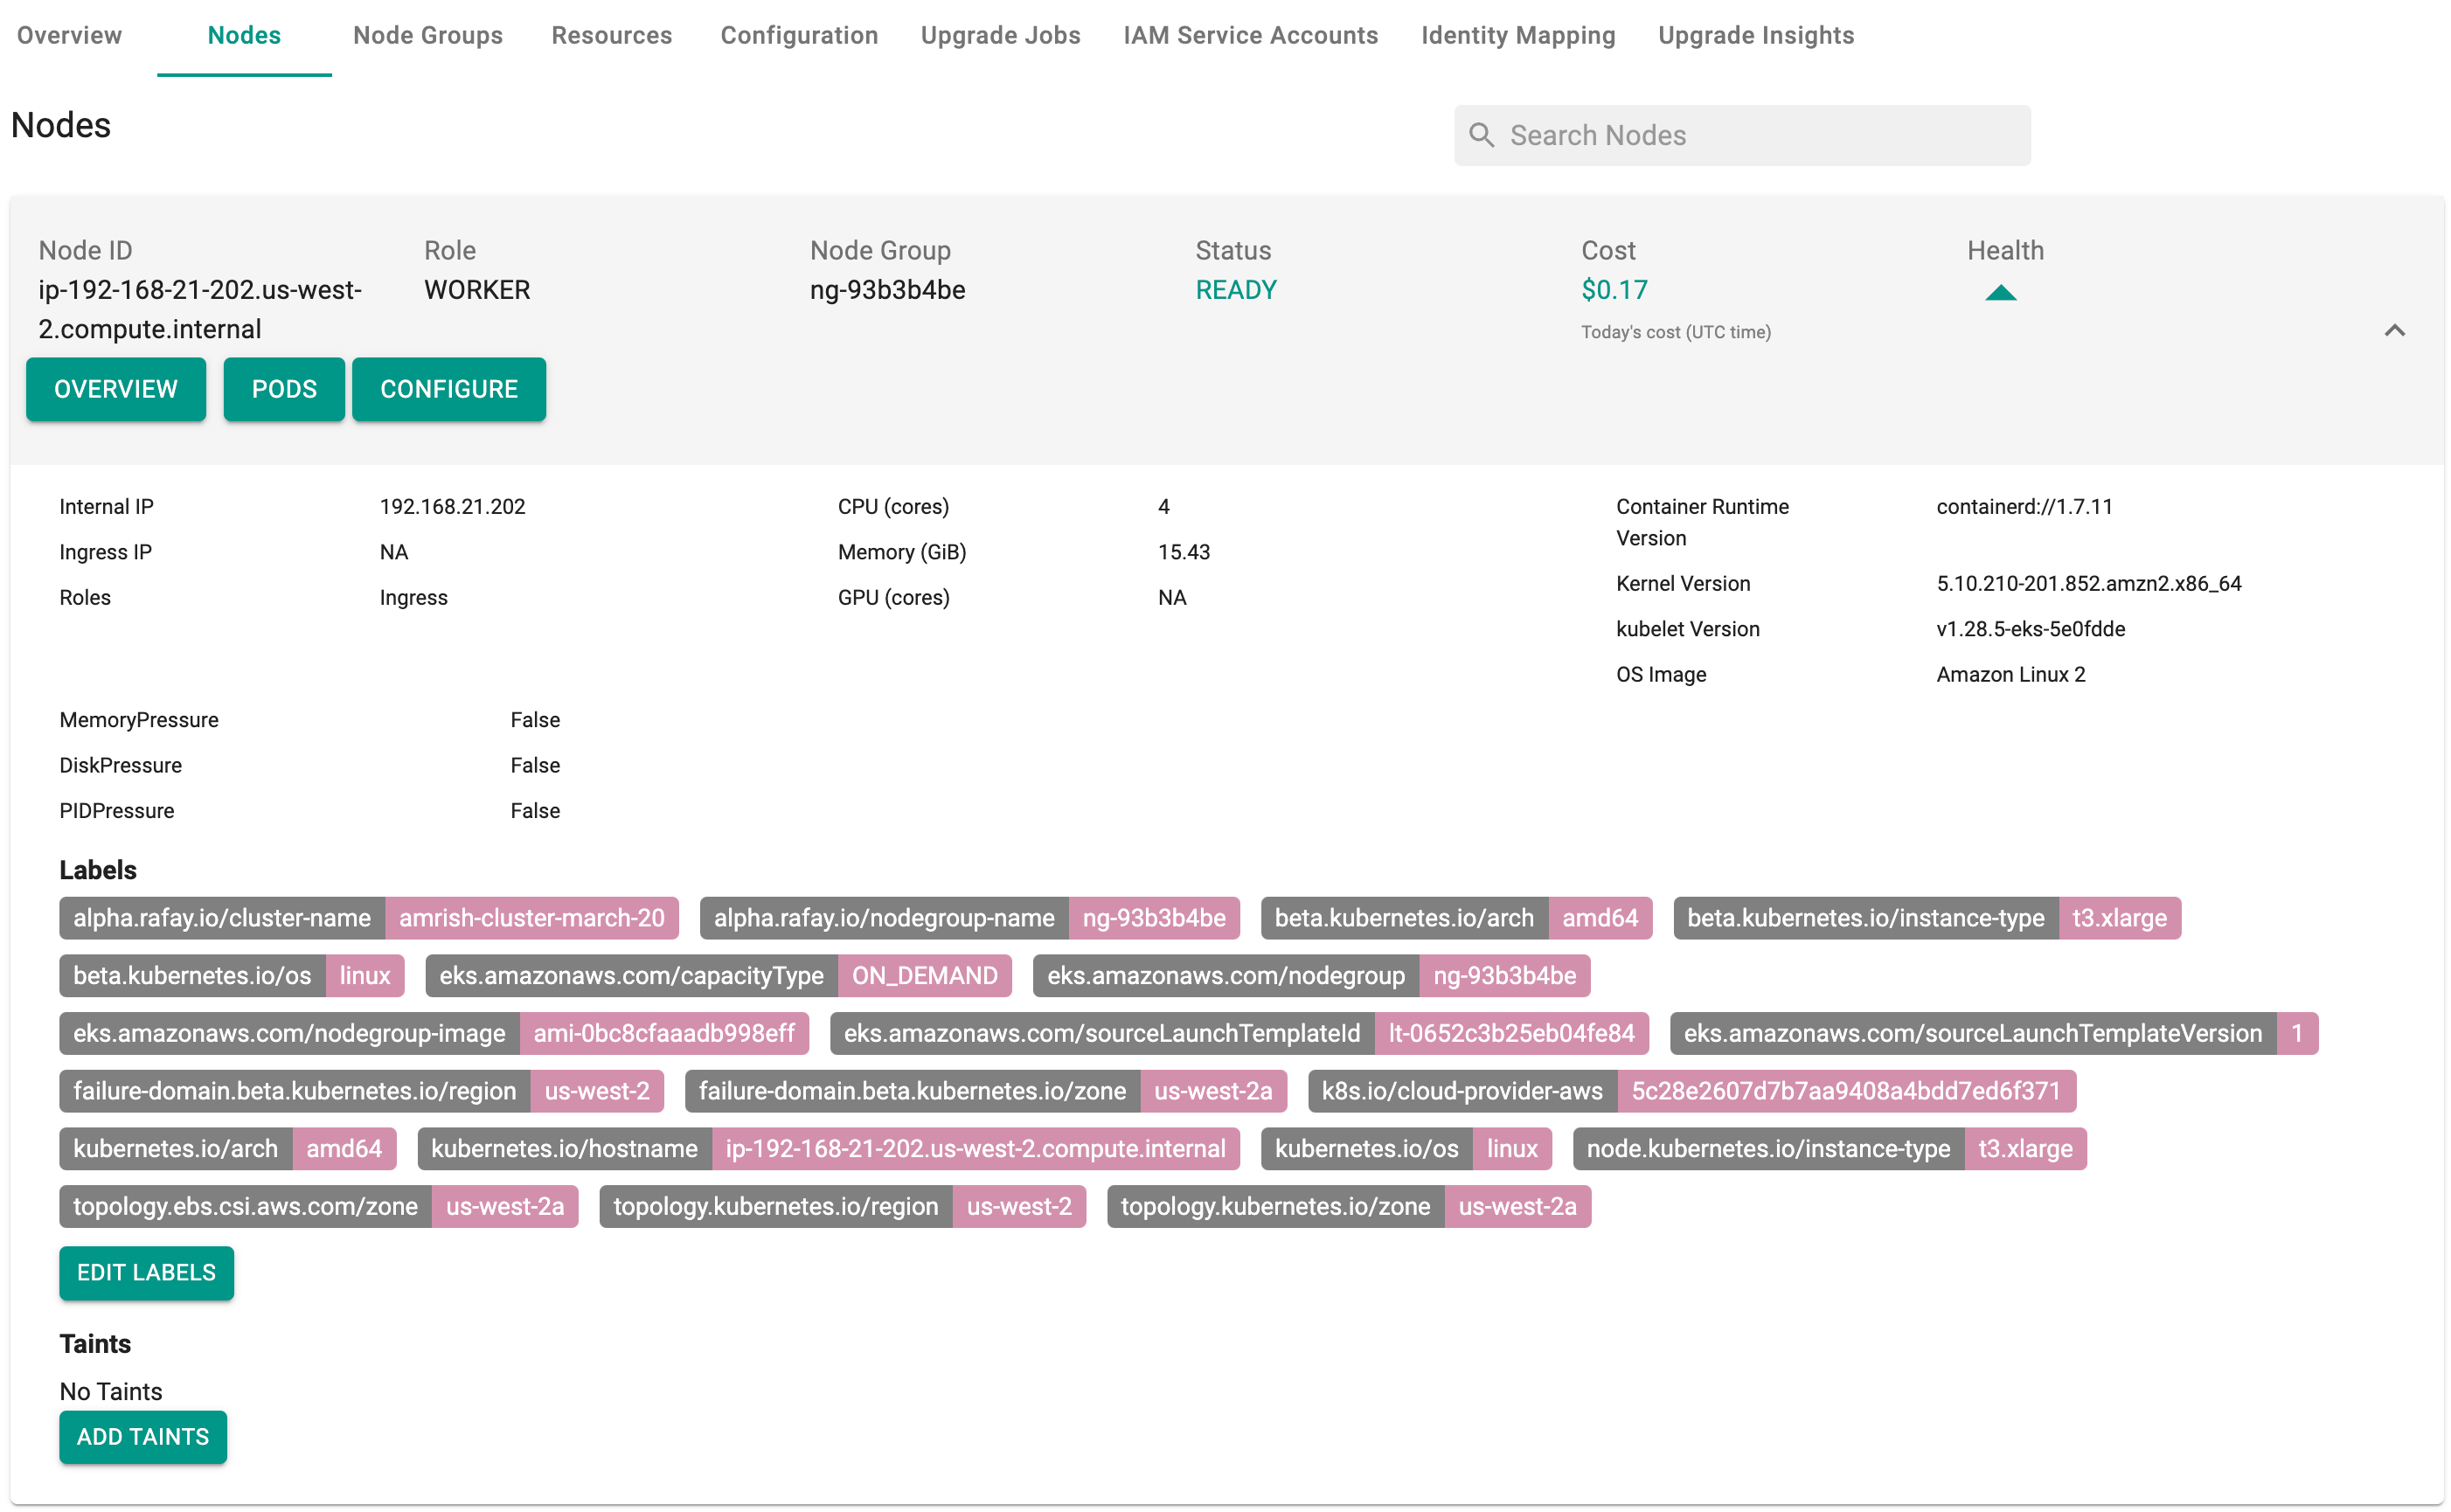The width and height of the screenshot is (2451, 1512).
Task: Click the ON_DEMAND capacity type badge
Action: [x=927, y=974]
